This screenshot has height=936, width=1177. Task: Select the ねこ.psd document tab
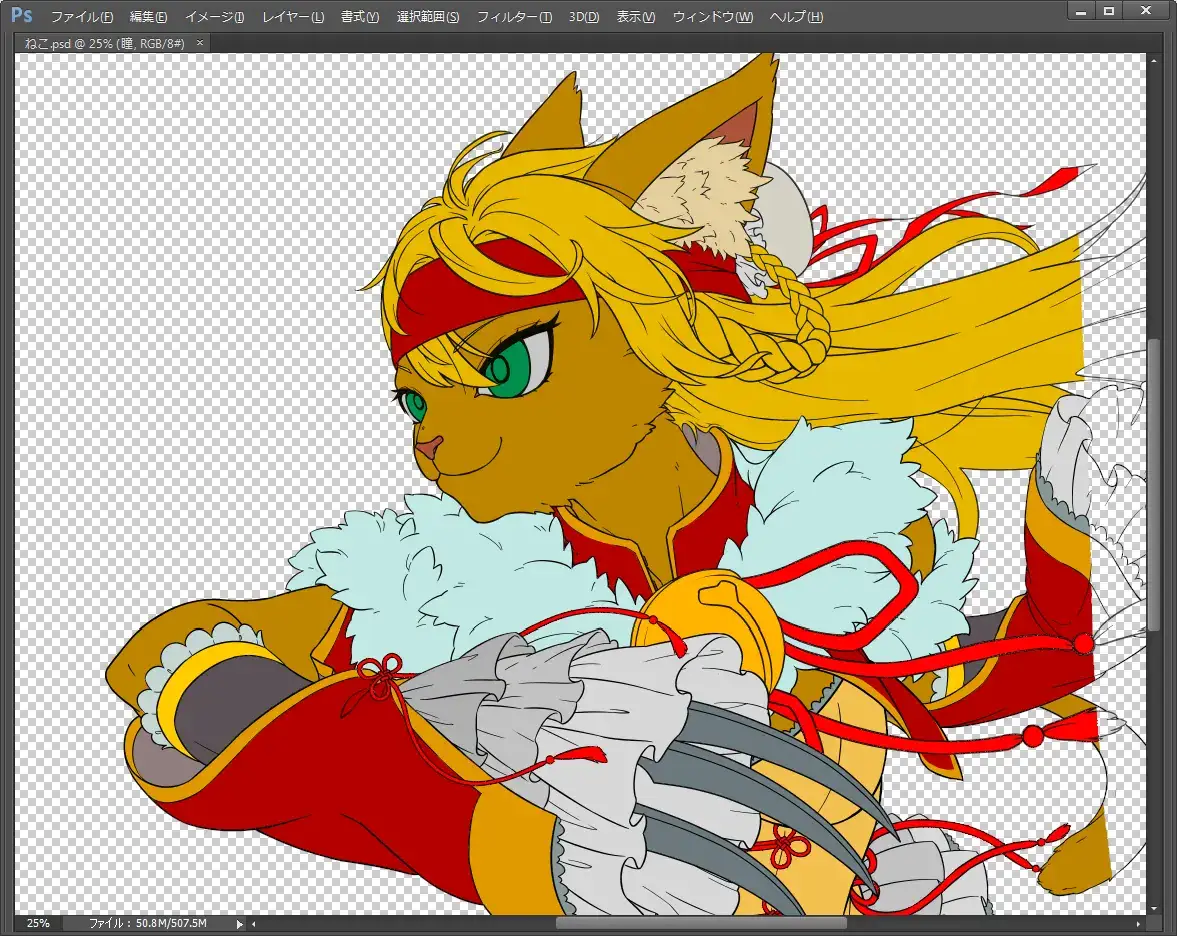[105, 43]
